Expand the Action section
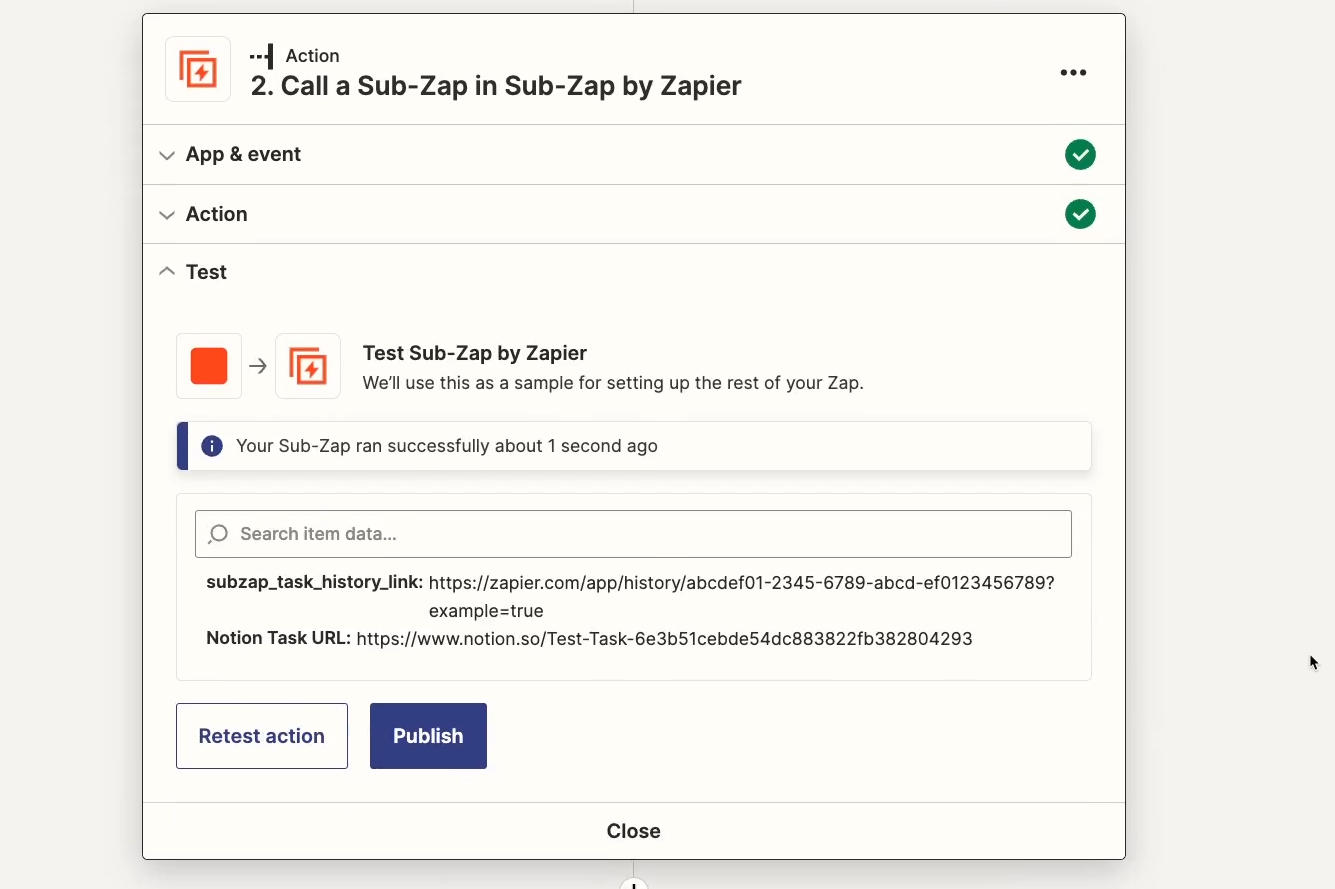 (634, 214)
